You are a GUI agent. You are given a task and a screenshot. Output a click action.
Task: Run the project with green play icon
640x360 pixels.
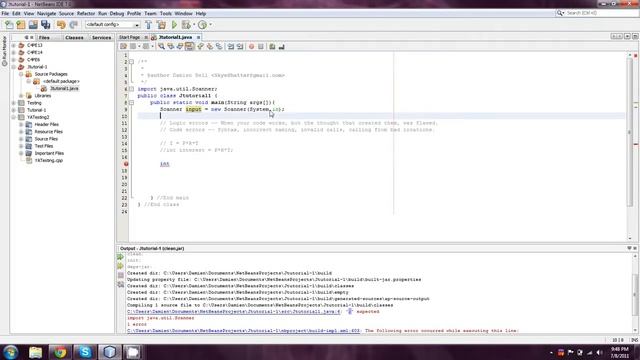click(x=174, y=25)
